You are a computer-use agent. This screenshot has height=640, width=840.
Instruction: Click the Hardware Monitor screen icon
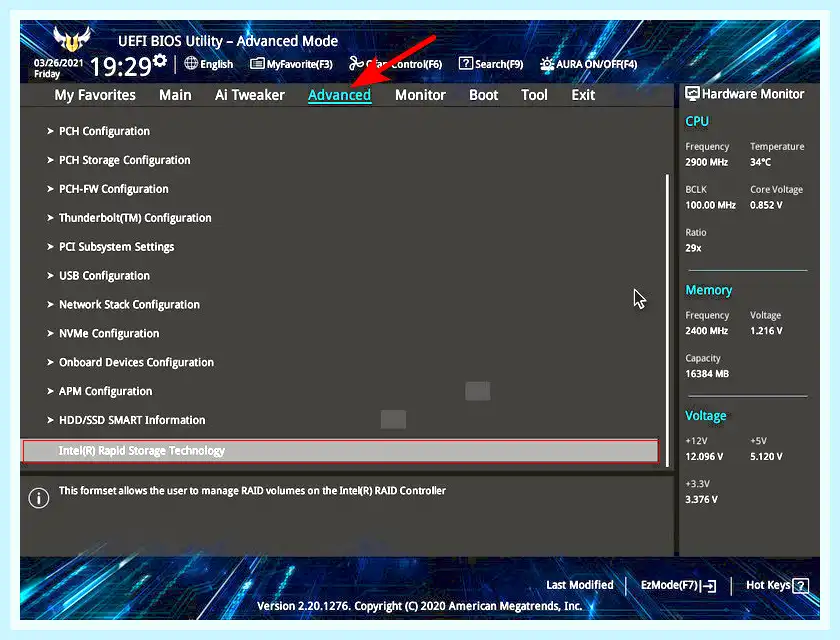[x=692, y=94]
